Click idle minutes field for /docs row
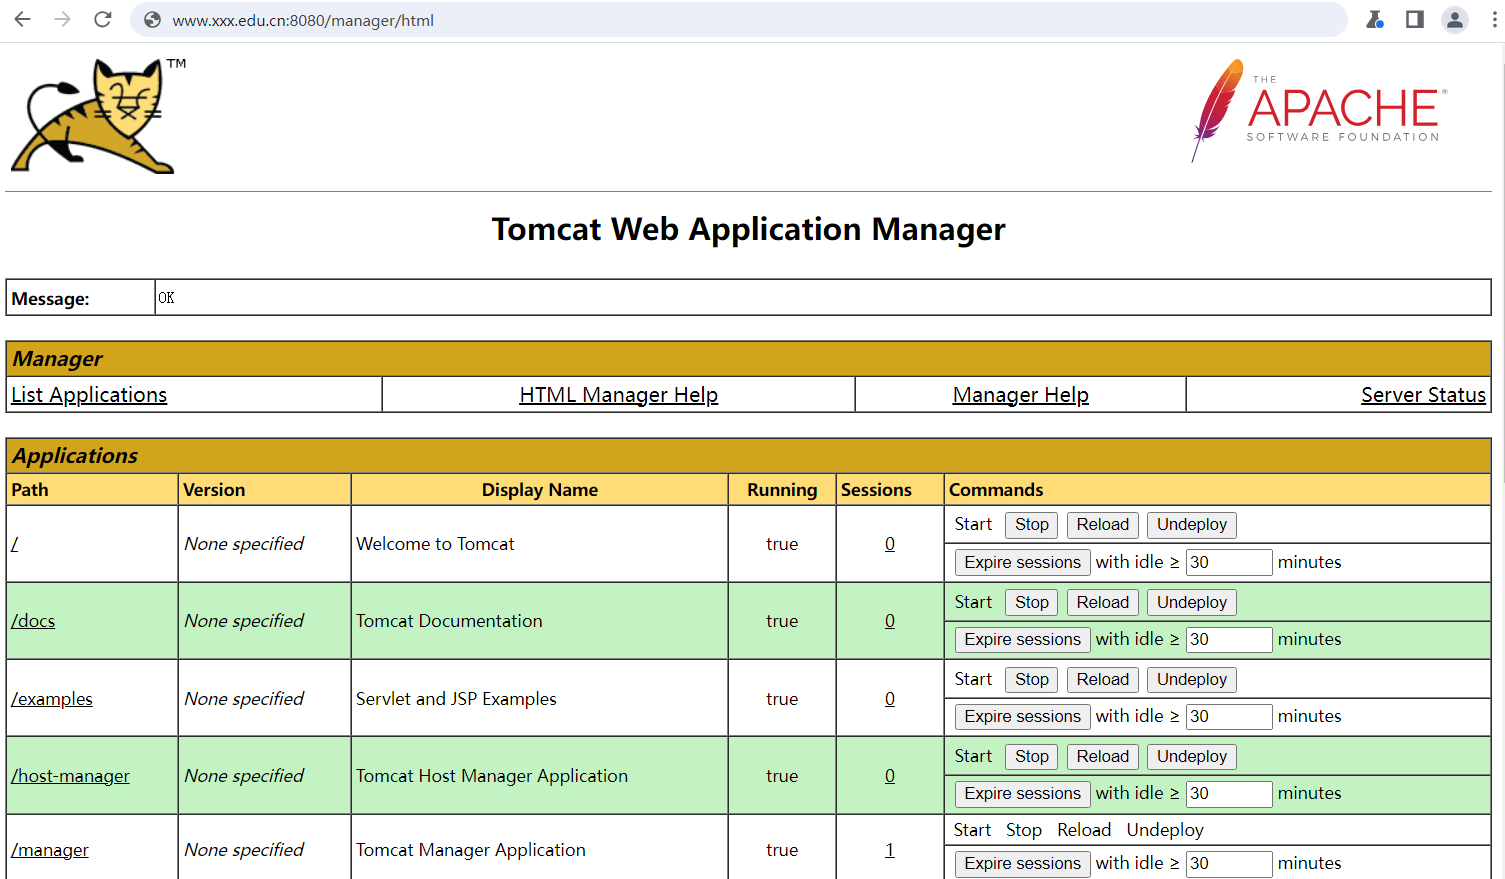1505x879 pixels. [x=1228, y=640]
